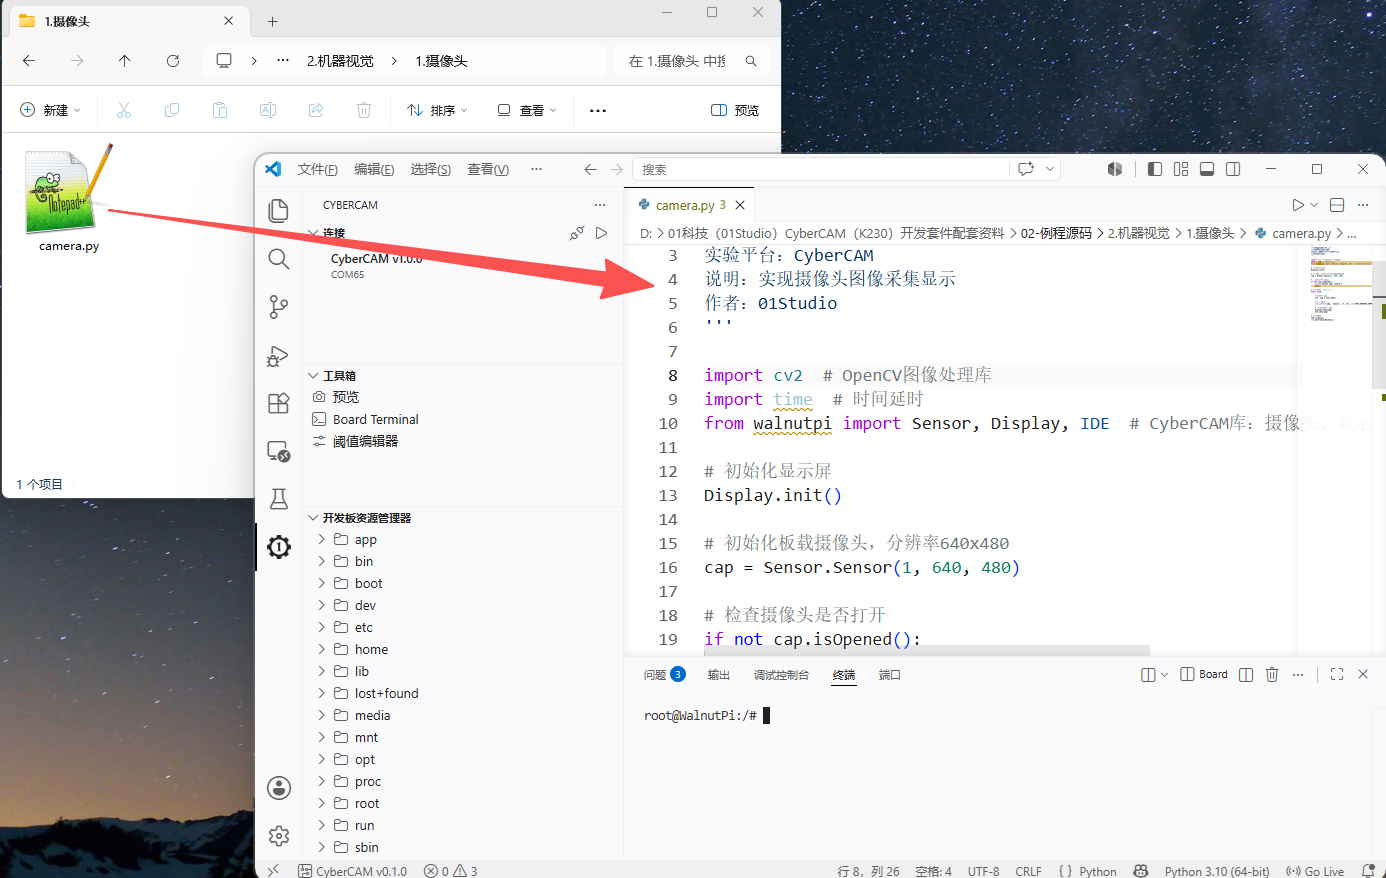
Task: Open the Extensions view
Action: [279, 403]
